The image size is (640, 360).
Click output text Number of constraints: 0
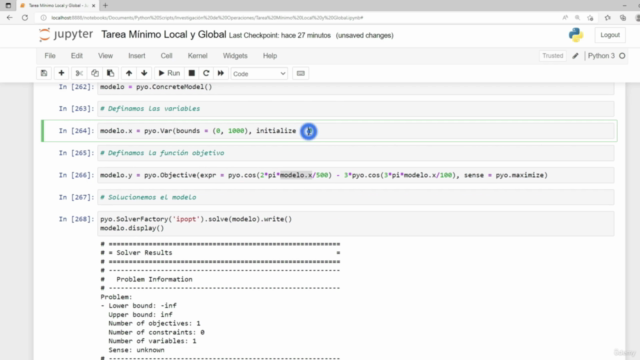156,332
